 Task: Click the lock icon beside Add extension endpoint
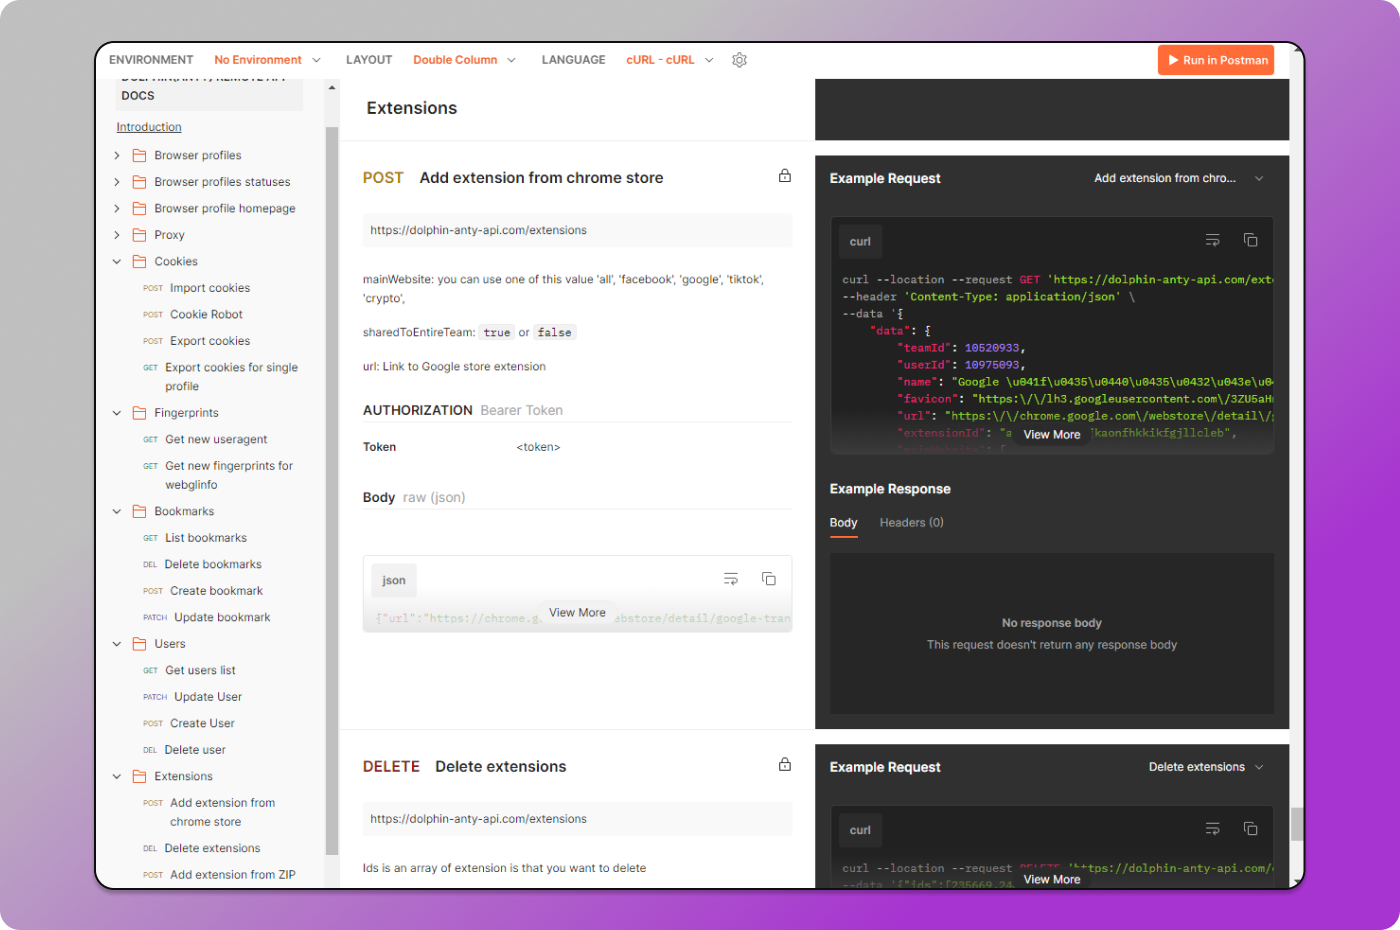[x=785, y=175]
